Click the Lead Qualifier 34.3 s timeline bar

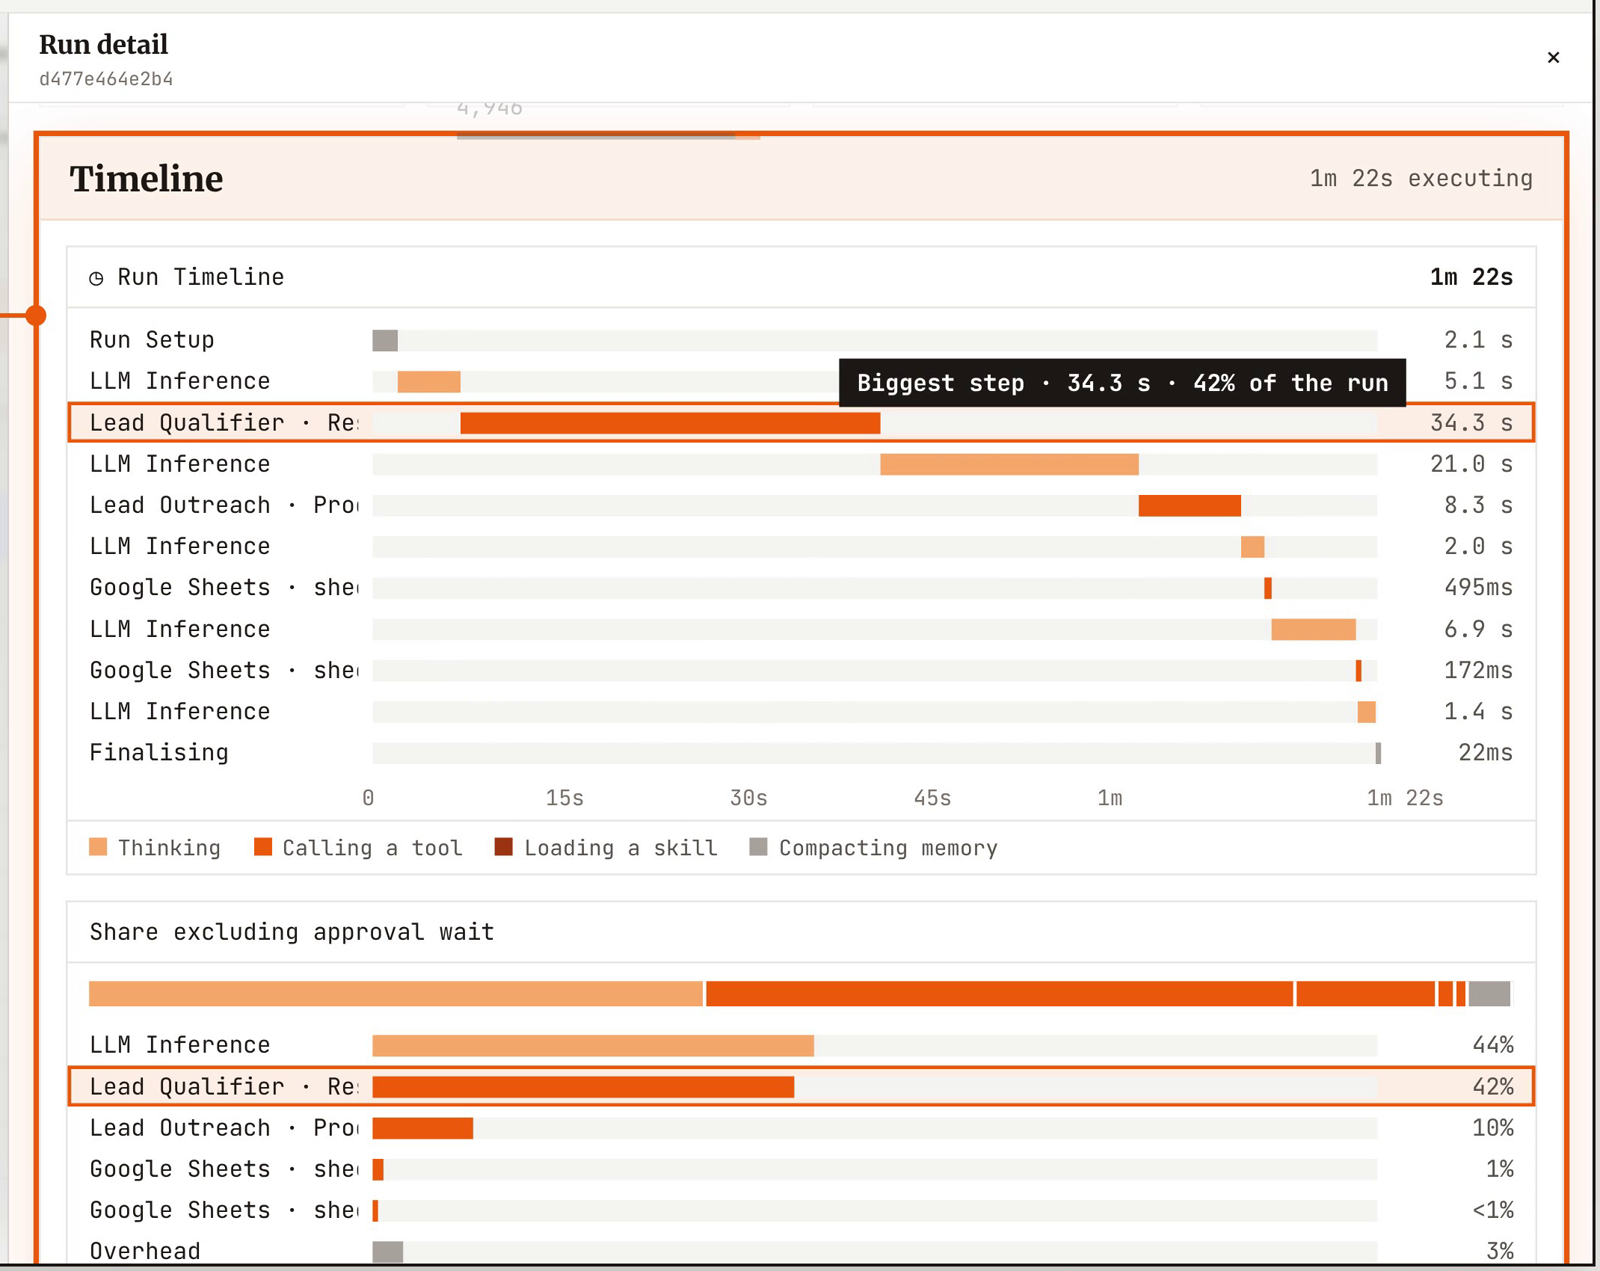click(x=670, y=423)
